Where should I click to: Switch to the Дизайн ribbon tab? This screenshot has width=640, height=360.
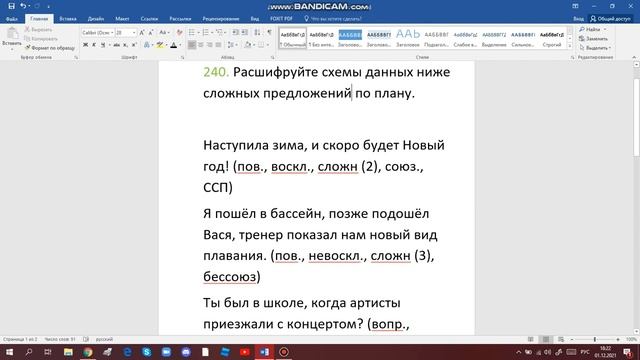(x=96, y=19)
